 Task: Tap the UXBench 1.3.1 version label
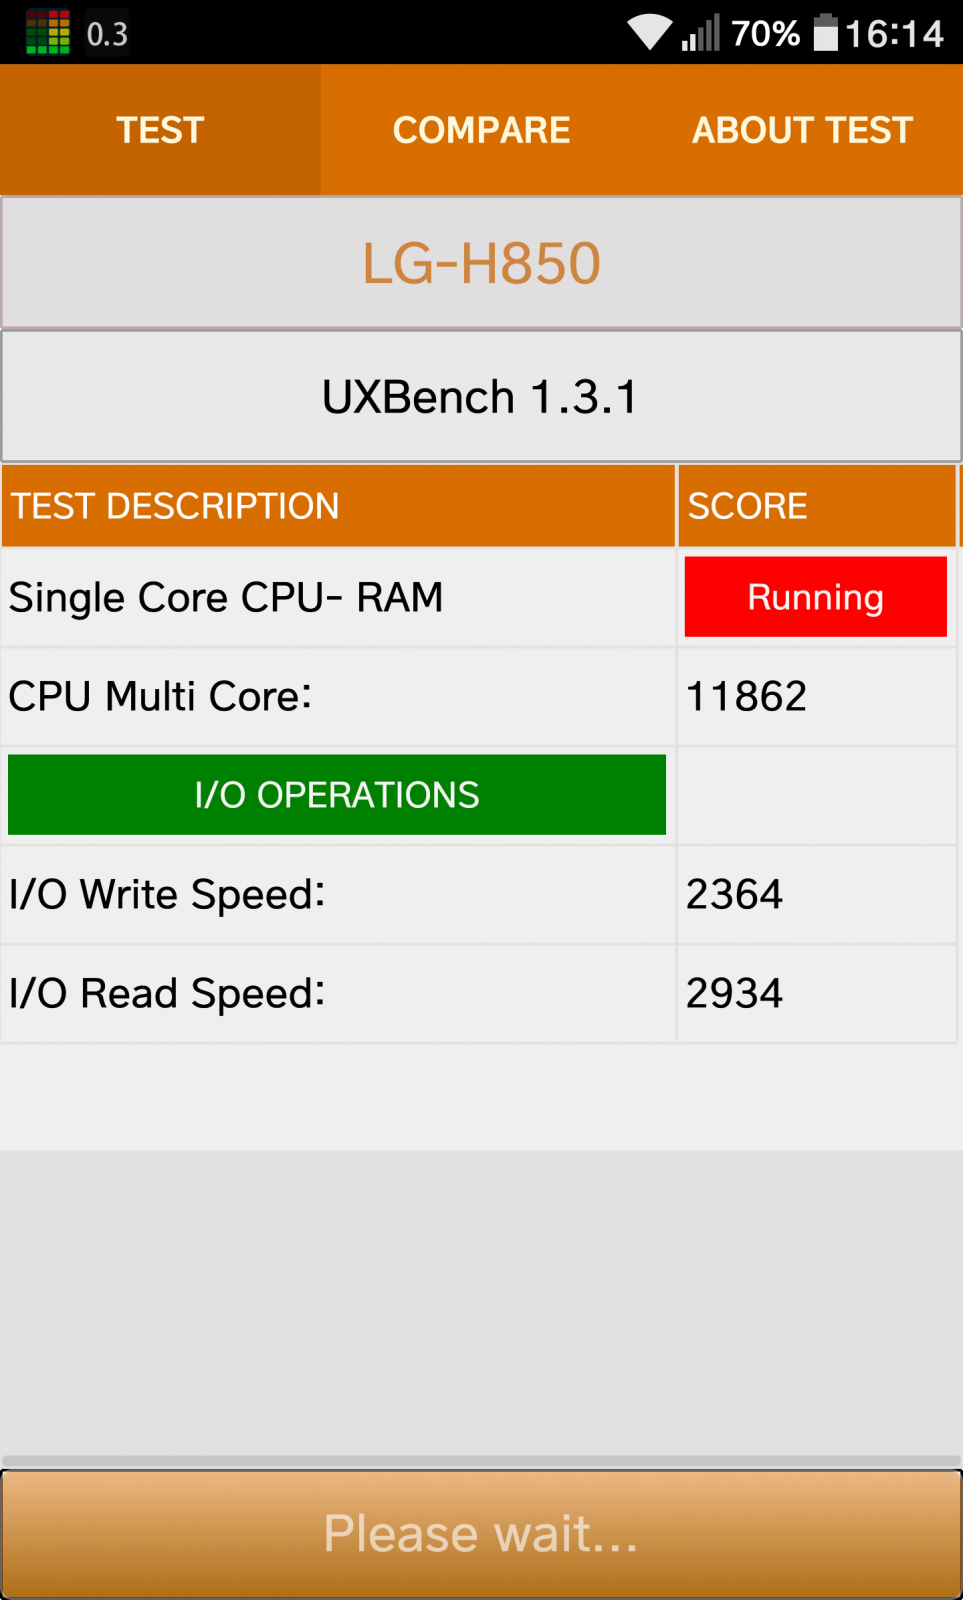tap(481, 397)
